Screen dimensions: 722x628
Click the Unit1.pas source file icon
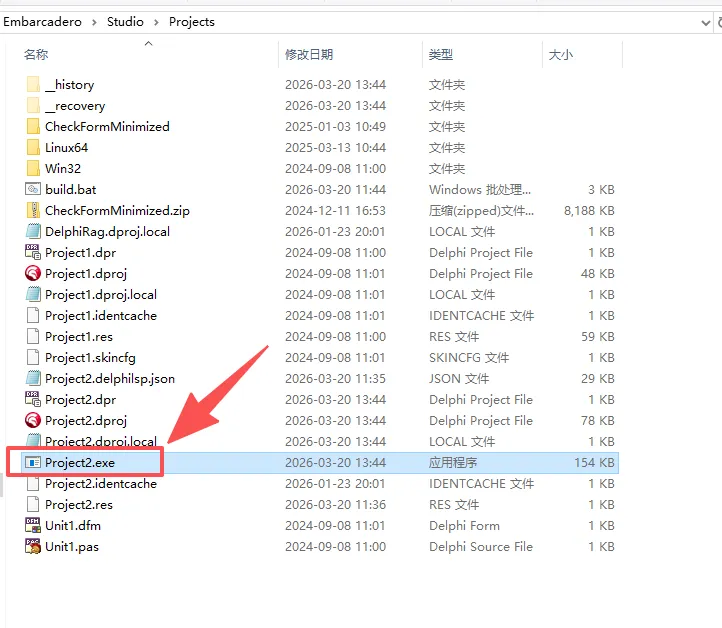tap(33, 547)
